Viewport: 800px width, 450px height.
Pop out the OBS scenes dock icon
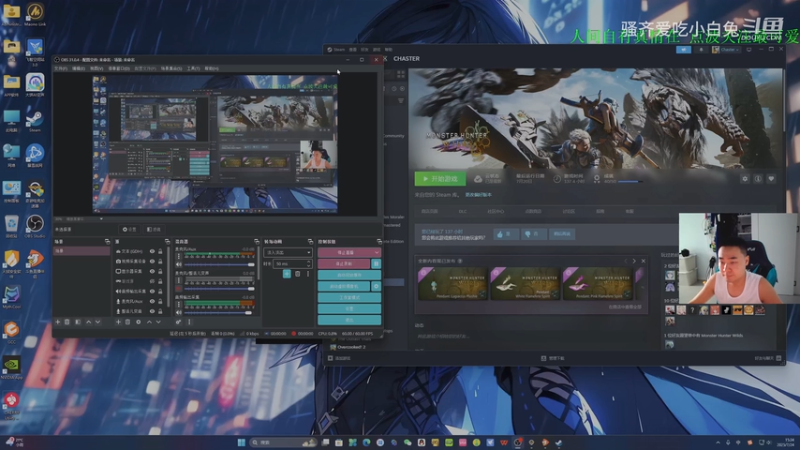pyautogui.click(x=107, y=241)
